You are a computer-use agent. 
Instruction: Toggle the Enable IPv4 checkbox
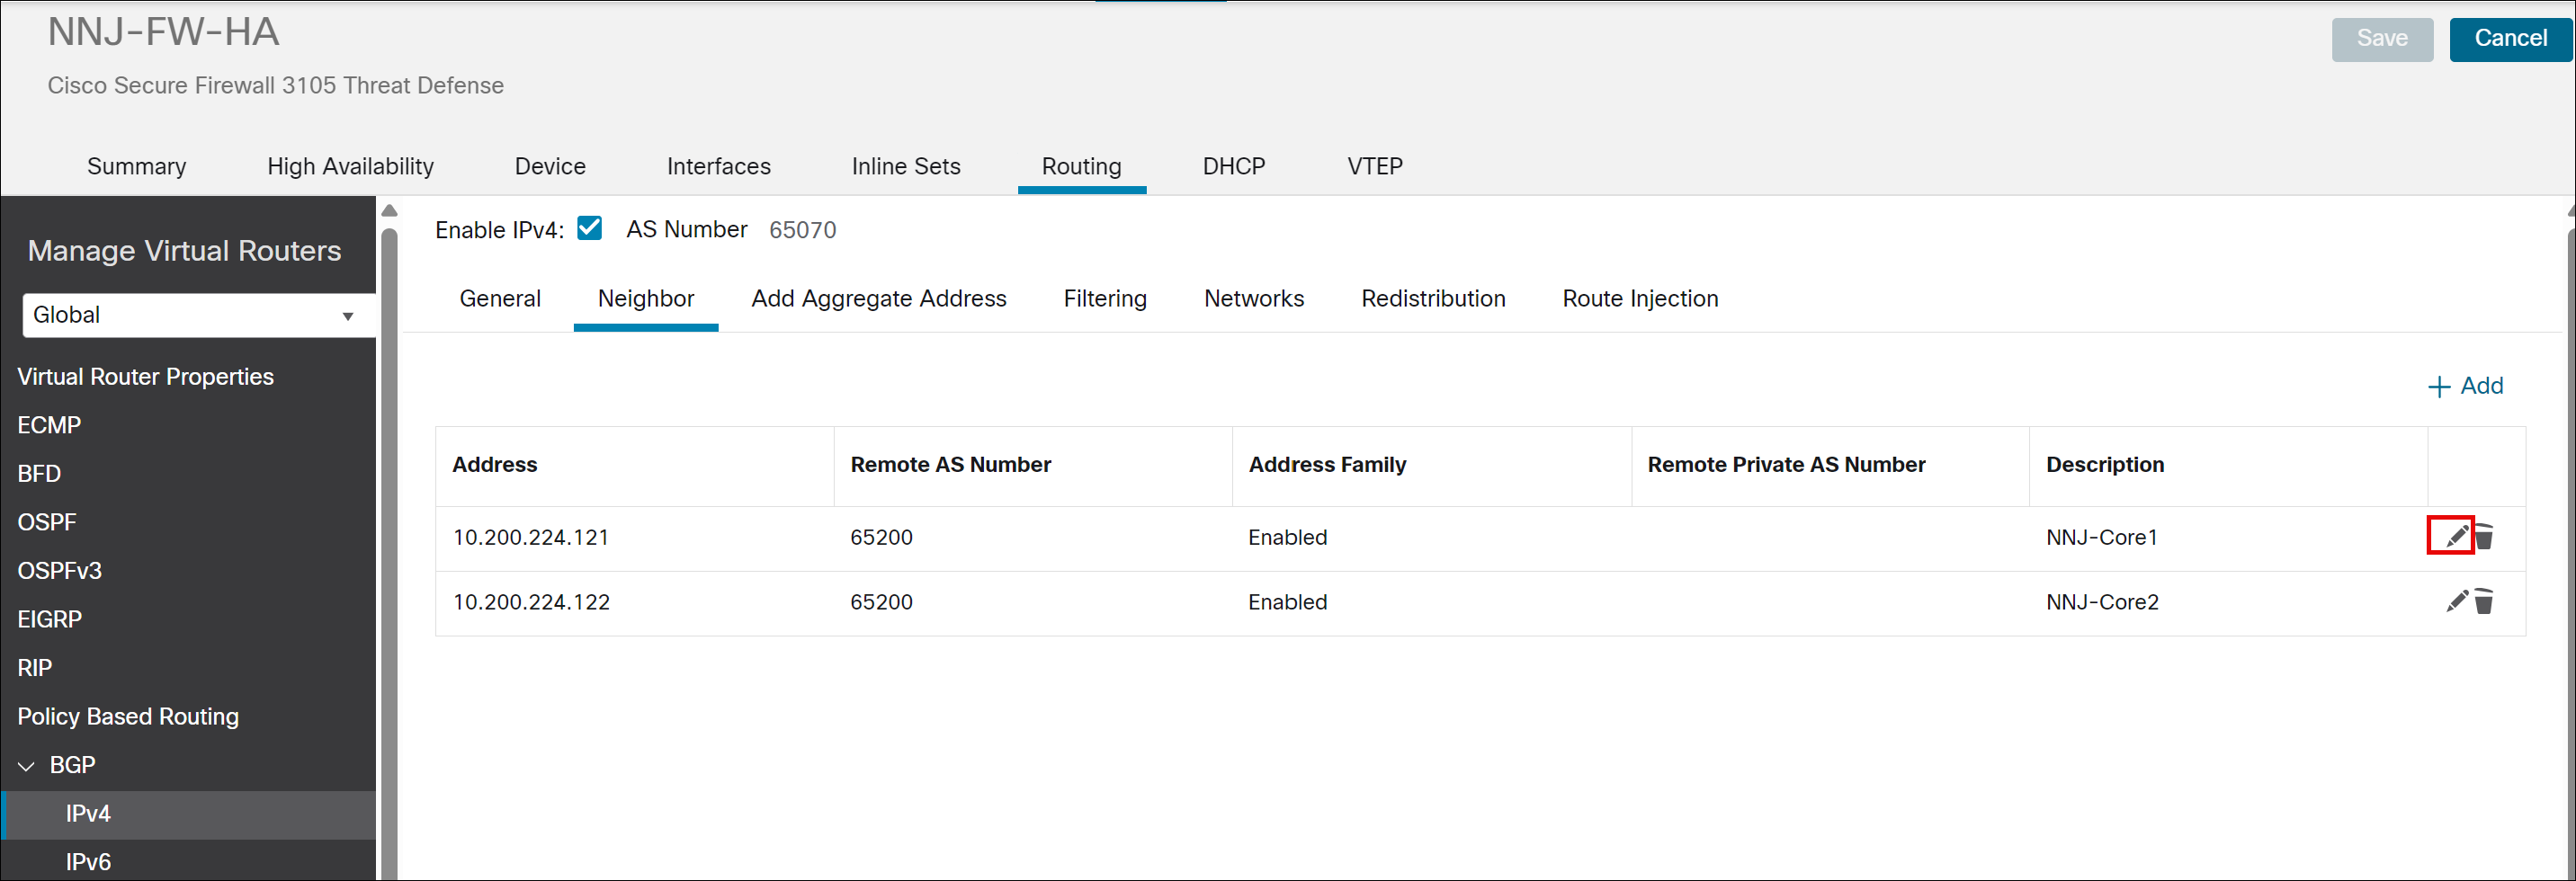(590, 229)
